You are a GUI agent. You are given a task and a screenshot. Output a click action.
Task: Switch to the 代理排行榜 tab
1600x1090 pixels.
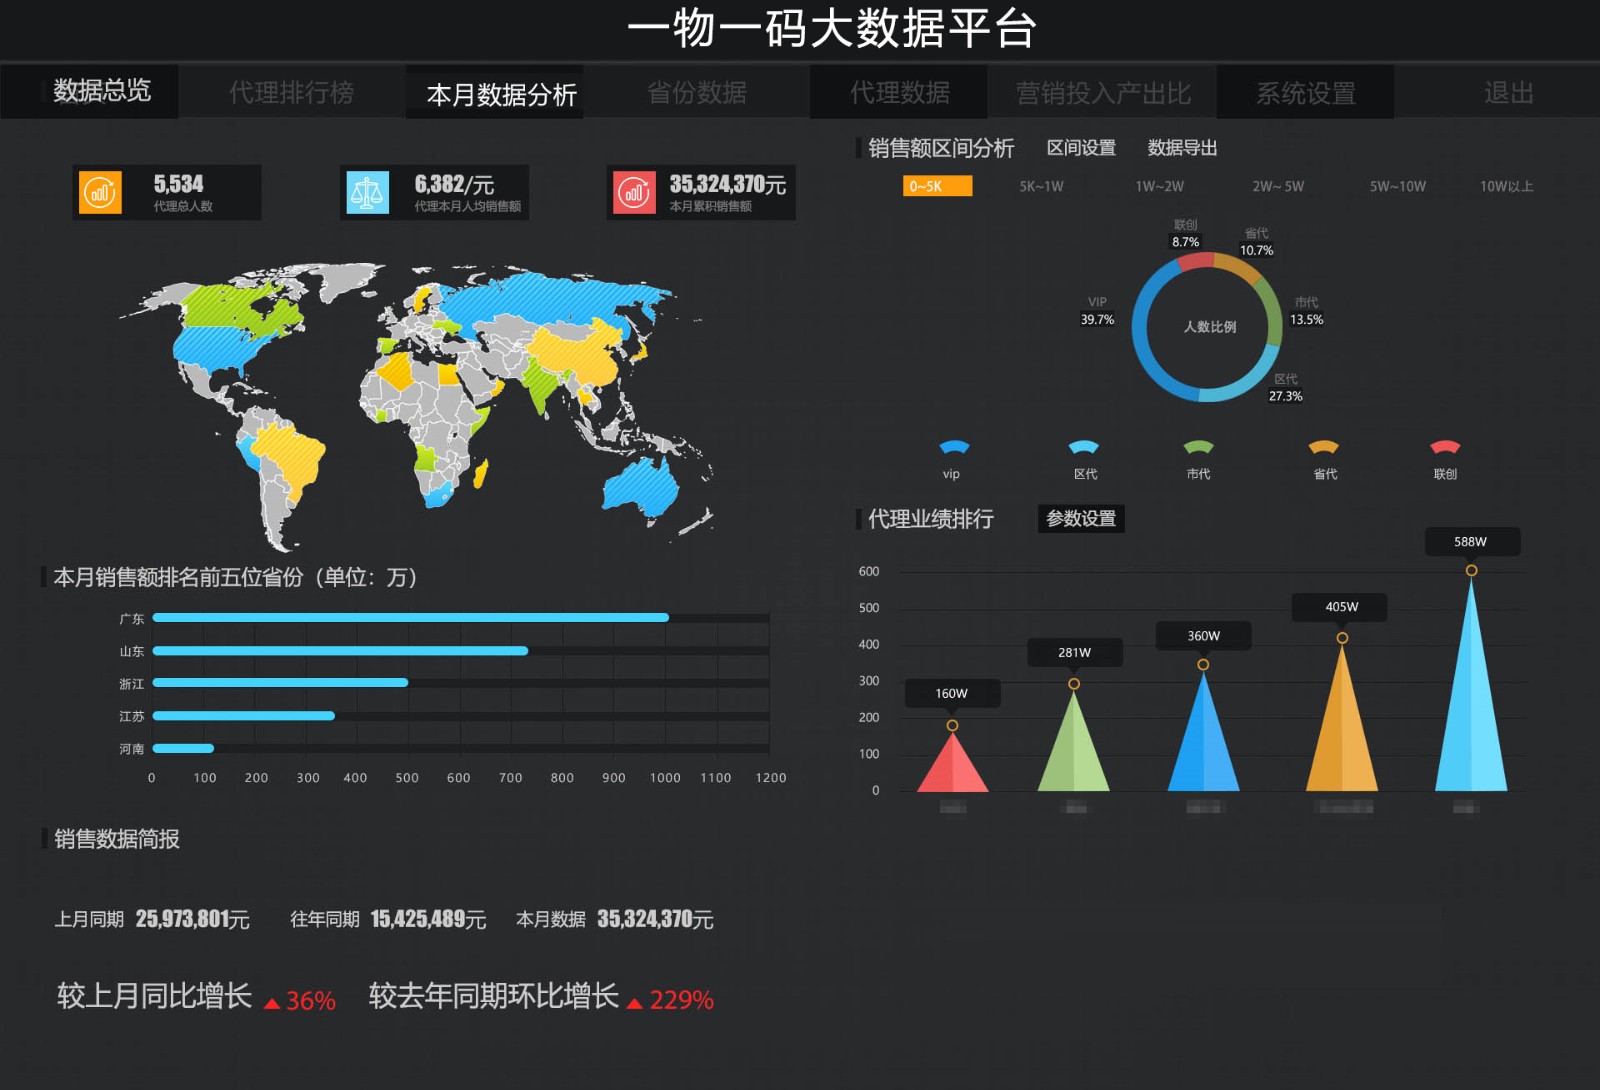[x=291, y=93]
